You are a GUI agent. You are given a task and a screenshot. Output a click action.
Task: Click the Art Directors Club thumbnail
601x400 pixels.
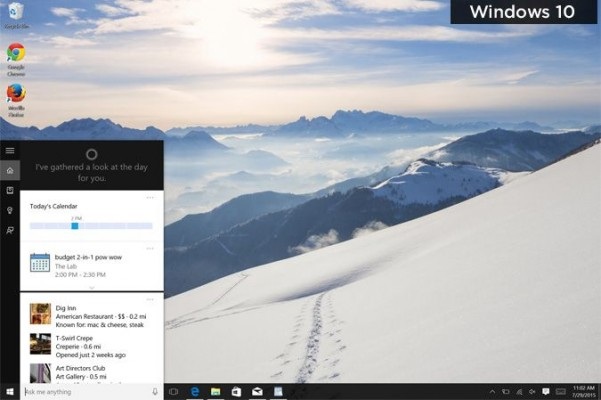coord(40,373)
